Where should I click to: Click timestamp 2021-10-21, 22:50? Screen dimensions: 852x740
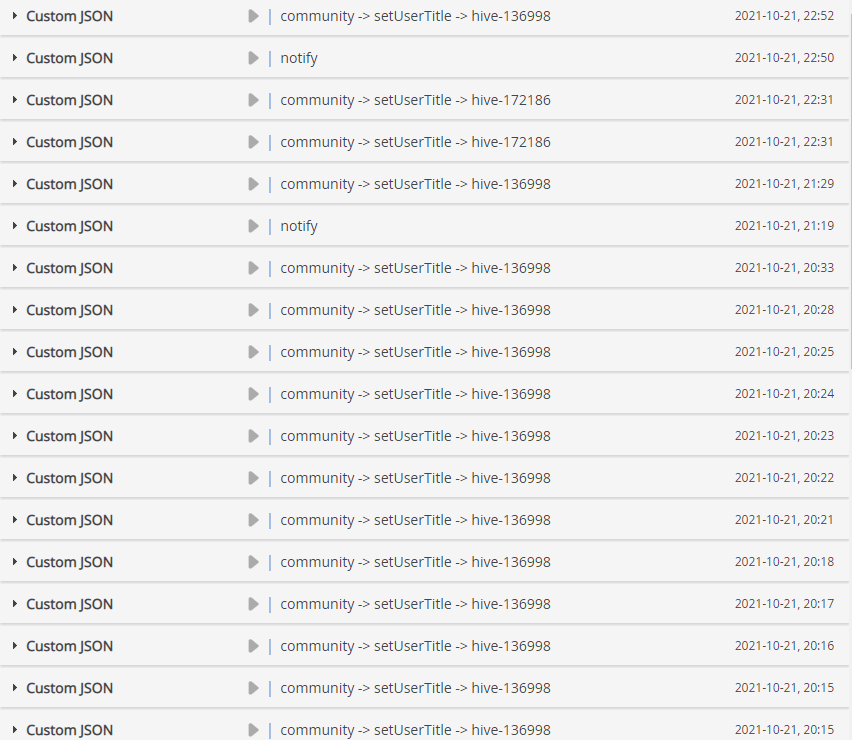point(784,58)
